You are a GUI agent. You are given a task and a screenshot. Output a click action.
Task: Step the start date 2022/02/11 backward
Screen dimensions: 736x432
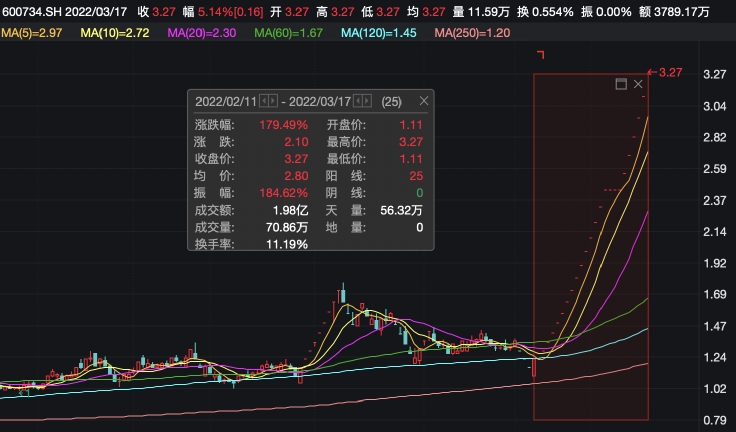(264, 101)
